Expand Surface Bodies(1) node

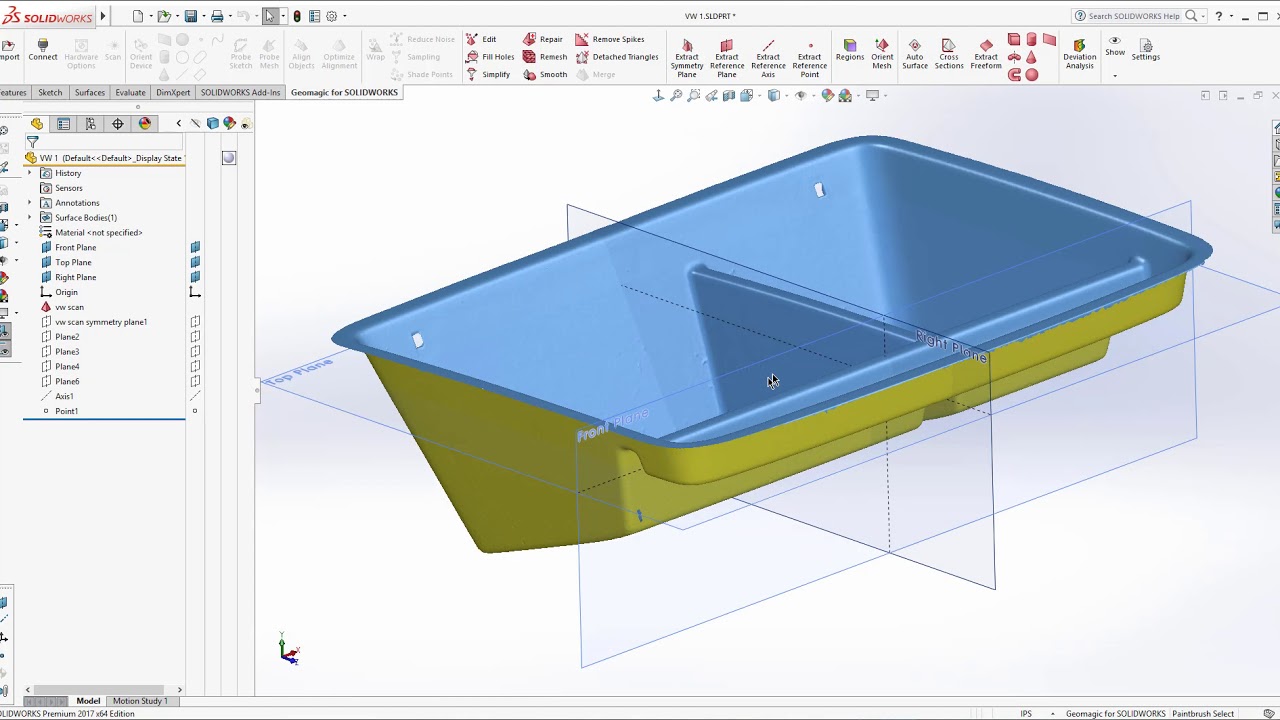(29, 217)
